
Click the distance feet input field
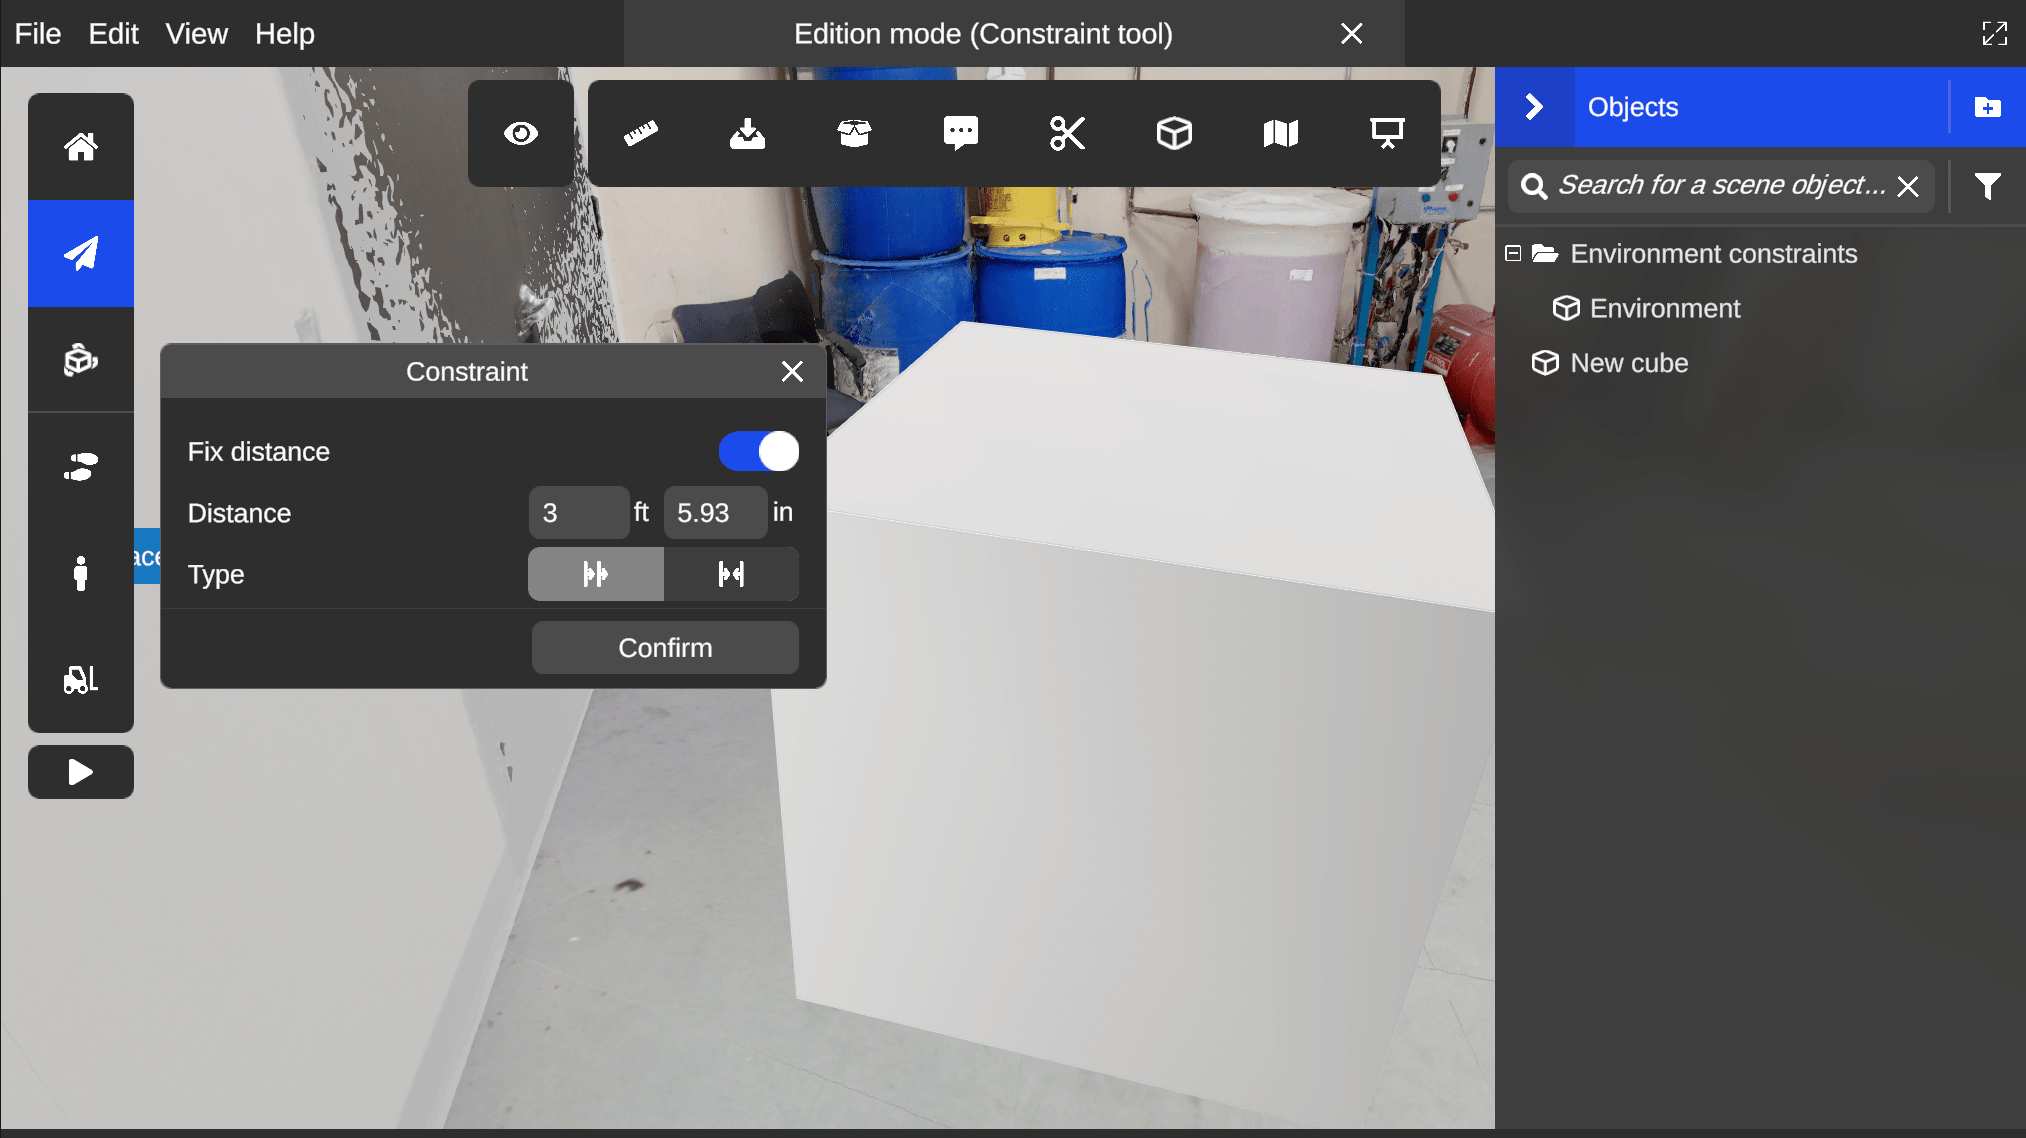point(578,513)
